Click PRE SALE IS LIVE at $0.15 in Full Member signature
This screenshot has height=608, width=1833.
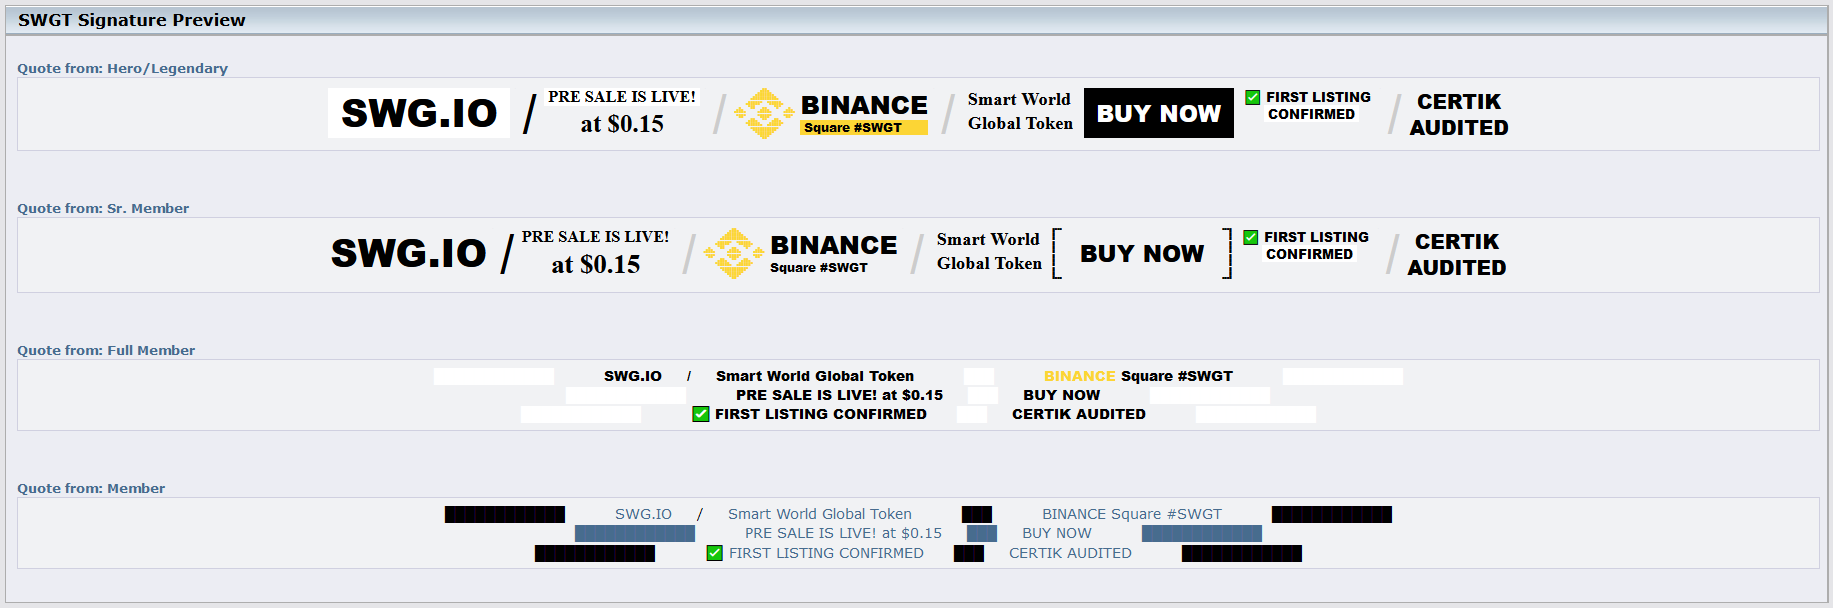coord(839,395)
